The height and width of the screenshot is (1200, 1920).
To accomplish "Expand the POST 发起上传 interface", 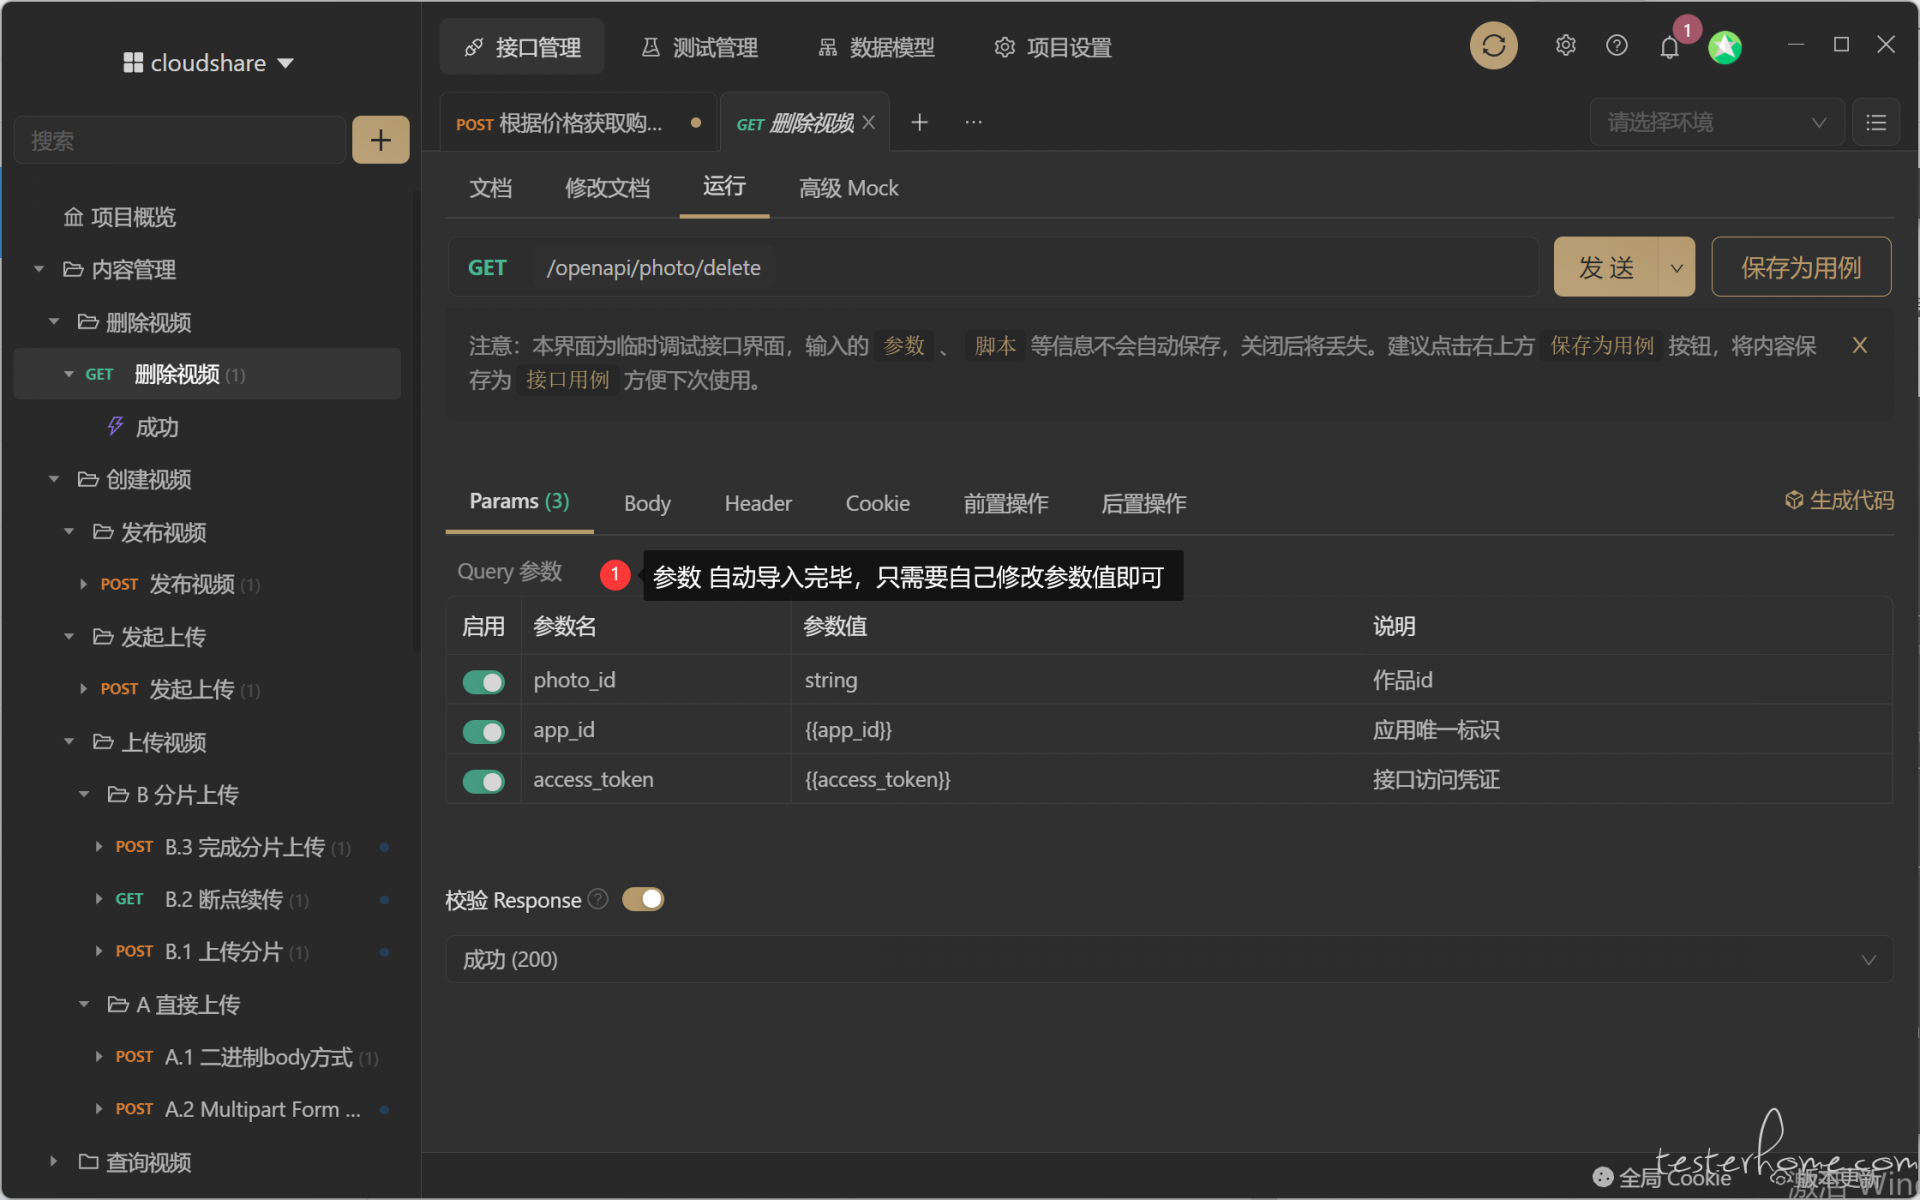I will click(84, 689).
